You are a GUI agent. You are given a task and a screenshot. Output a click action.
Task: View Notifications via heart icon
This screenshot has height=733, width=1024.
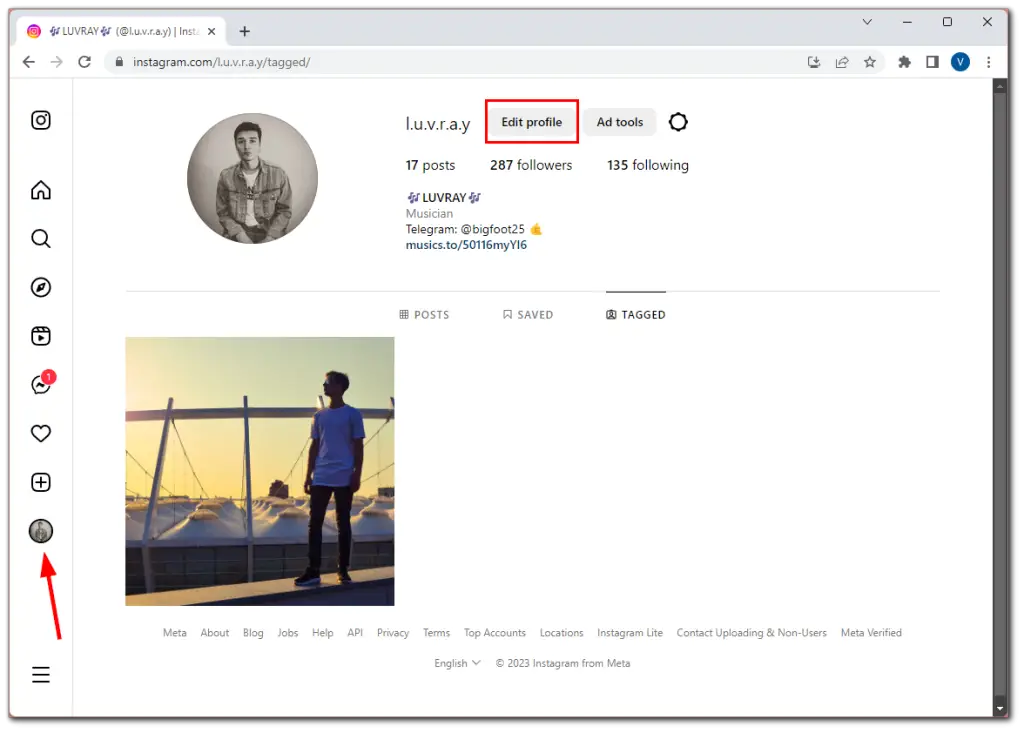click(x=40, y=433)
